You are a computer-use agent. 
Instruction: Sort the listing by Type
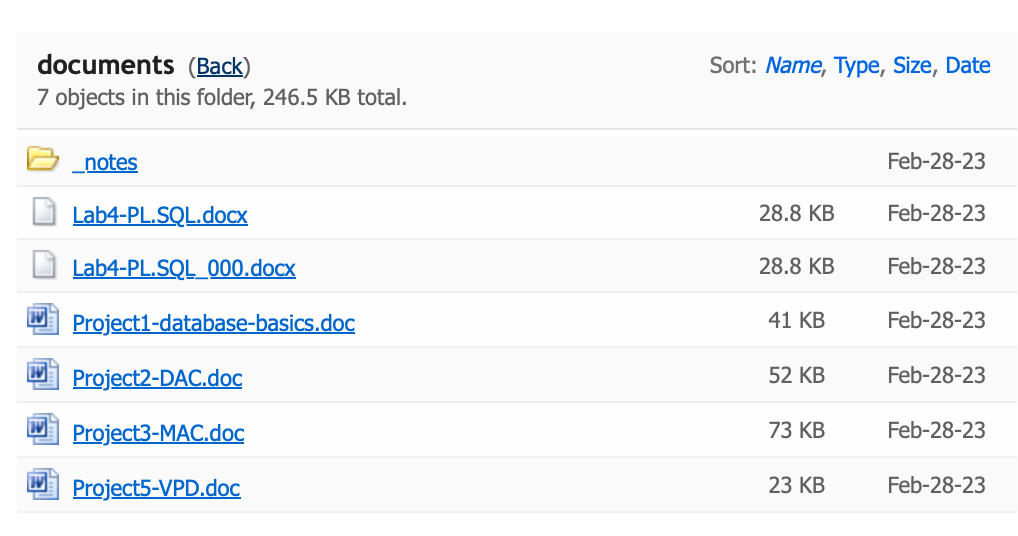pos(857,66)
